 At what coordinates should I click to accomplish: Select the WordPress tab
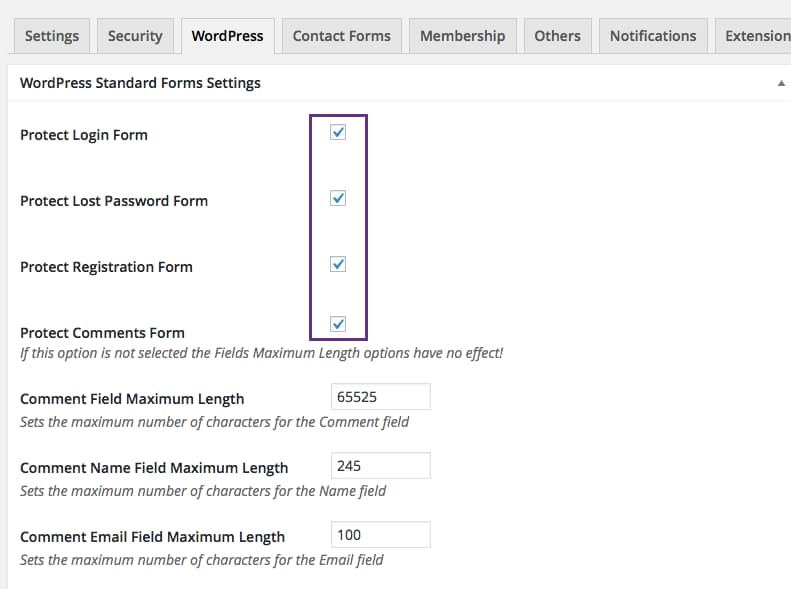227,36
